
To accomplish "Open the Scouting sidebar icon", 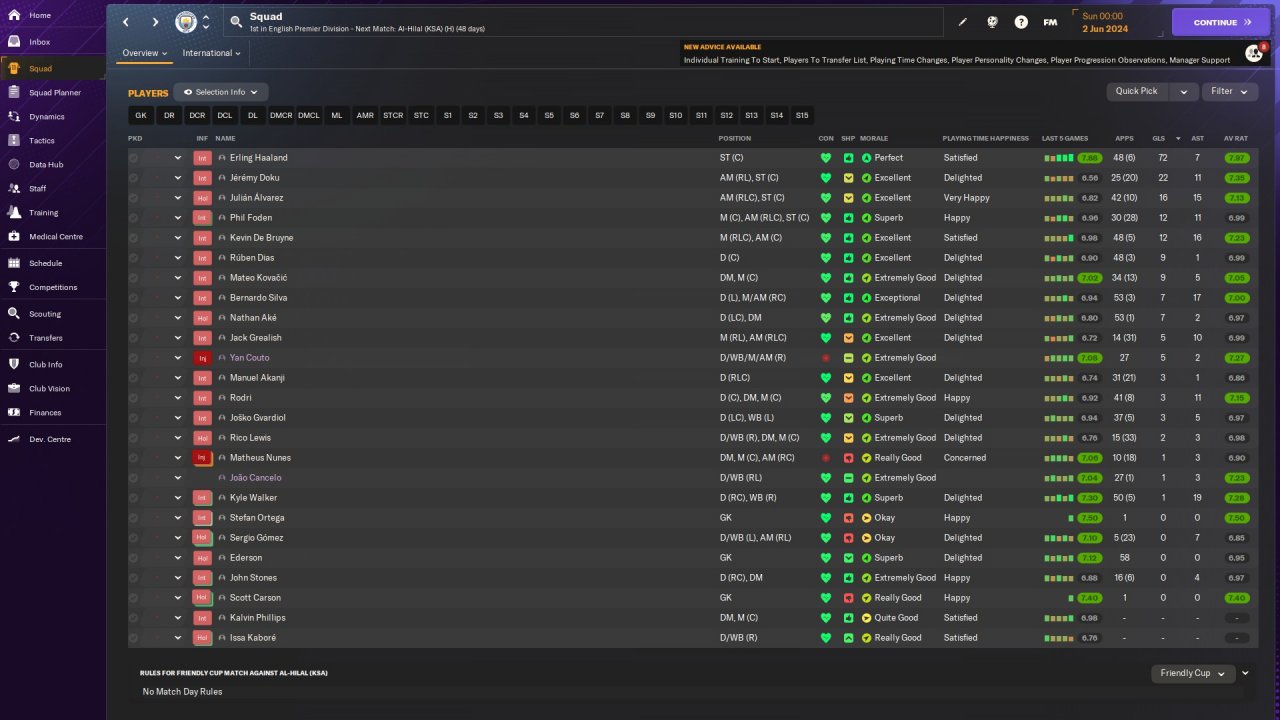I will coord(14,314).
